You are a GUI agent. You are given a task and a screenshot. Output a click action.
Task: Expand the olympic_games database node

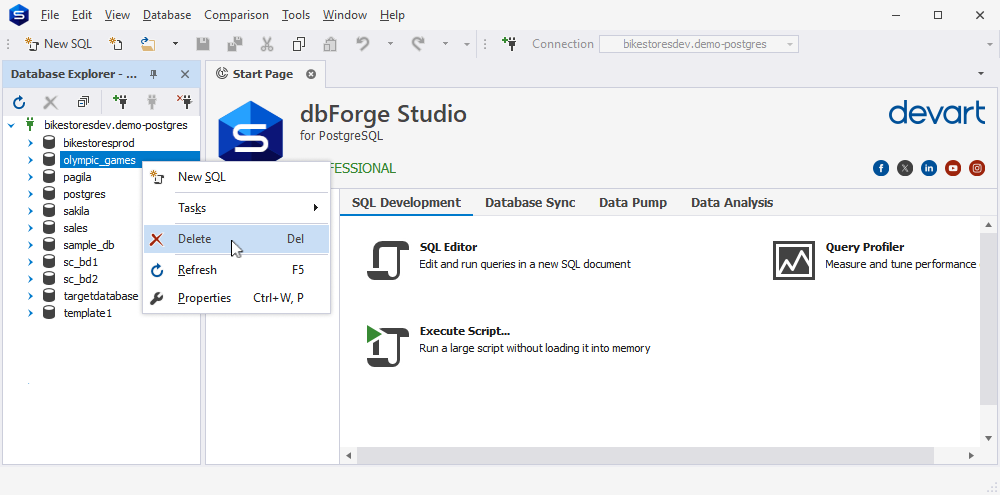pyautogui.click(x=30, y=160)
